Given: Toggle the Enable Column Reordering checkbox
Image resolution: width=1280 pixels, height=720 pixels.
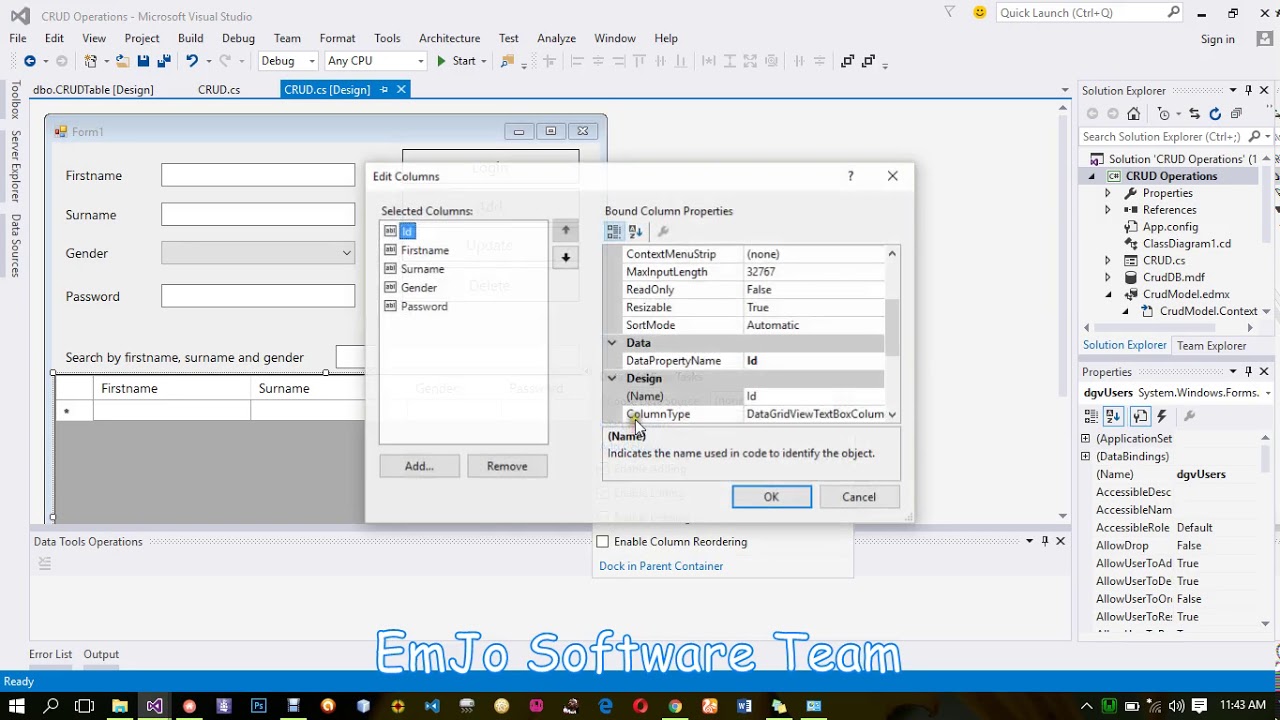Looking at the screenshot, I should click(602, 542).
